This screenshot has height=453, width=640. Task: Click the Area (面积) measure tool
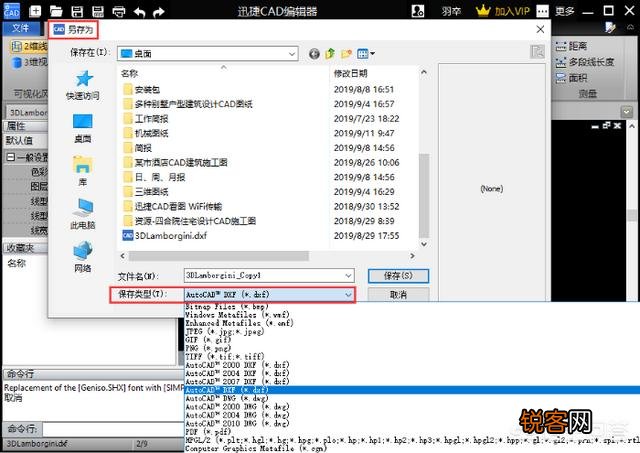click(571, 78)
